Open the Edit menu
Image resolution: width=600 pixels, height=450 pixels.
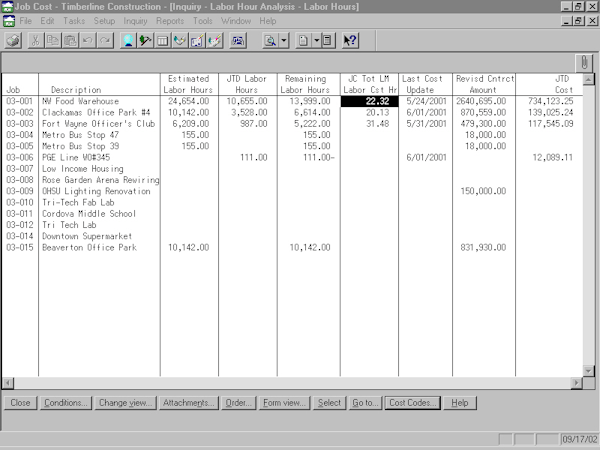pyautogui.click(x=47, y=21)
